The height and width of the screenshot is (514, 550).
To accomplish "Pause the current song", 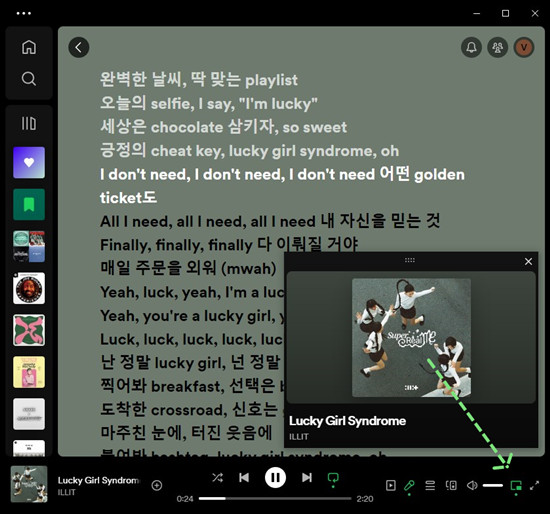I will point(275,478).
